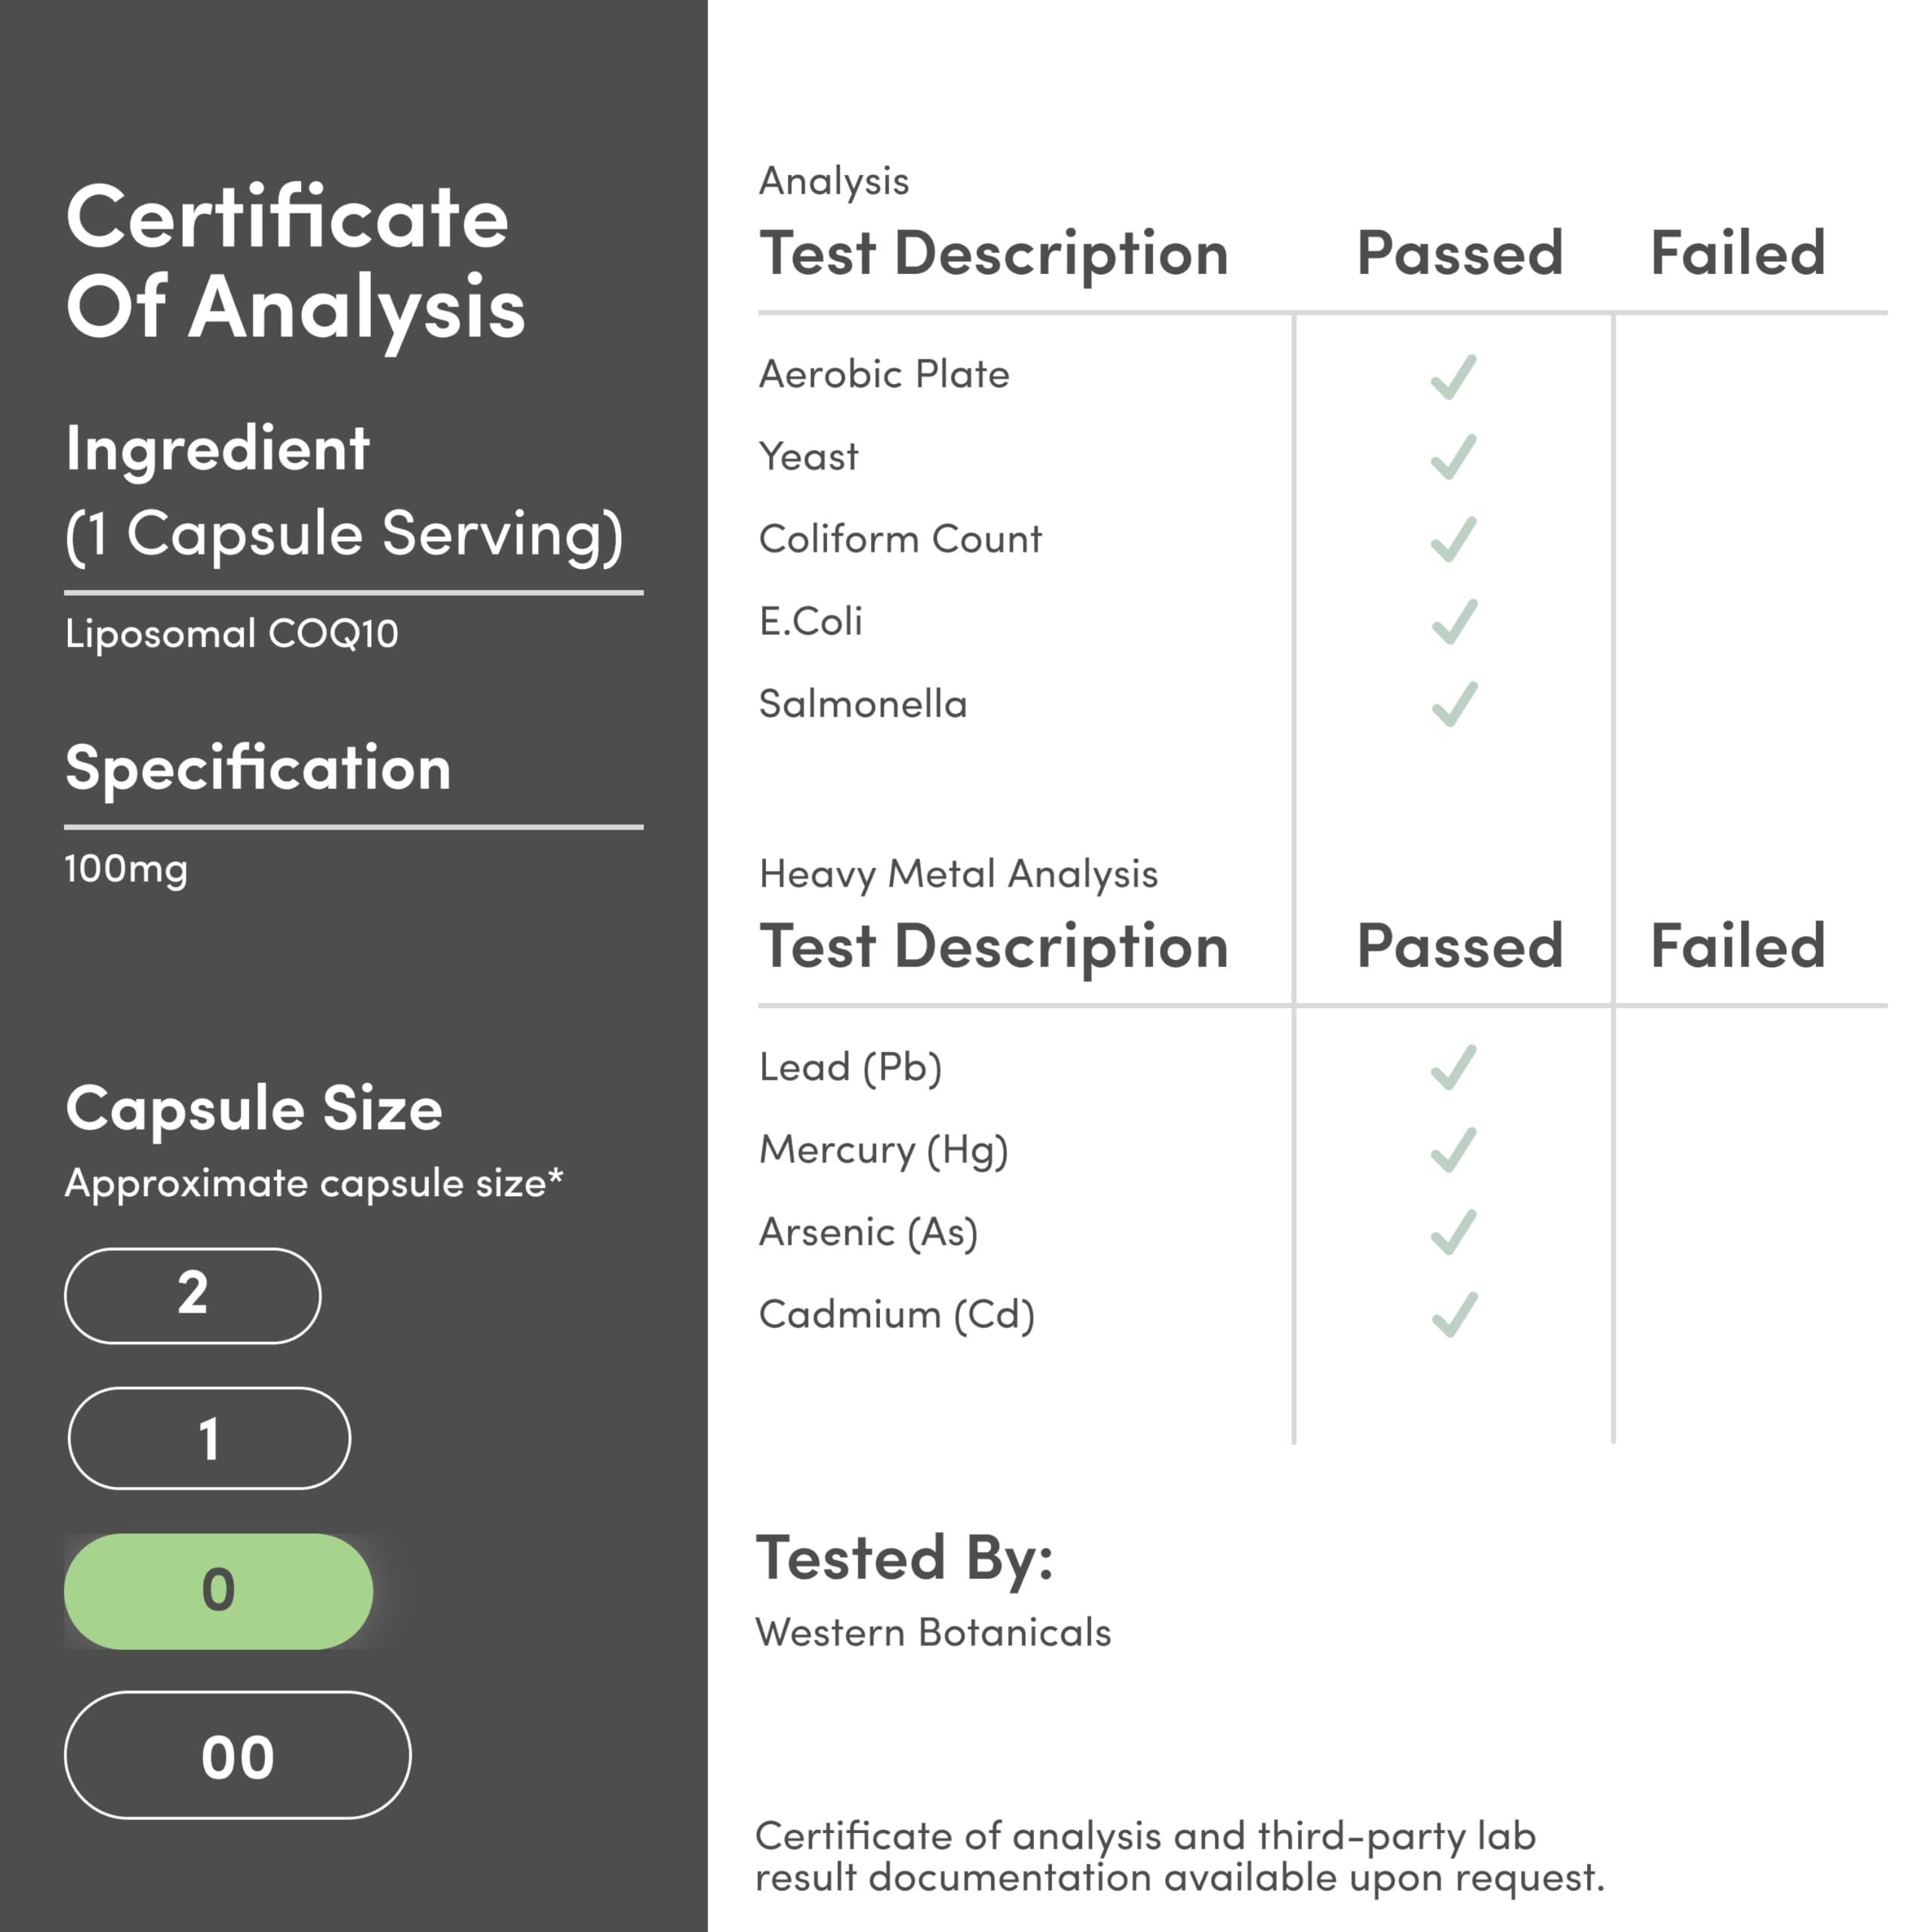
Task: Click the E.Coli passed checkmark
Action: 1453,621
